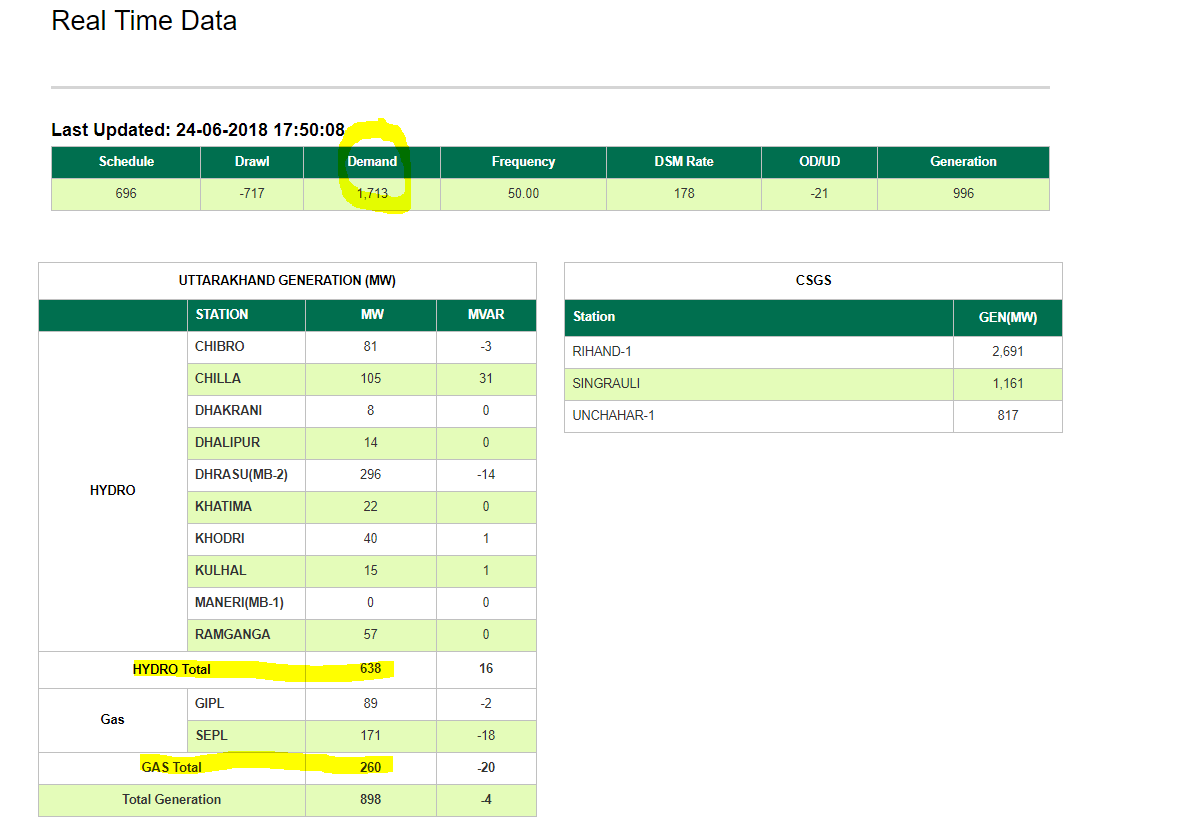Select the Generation value 996
Screen dimensions: 1187x839
tap(963, 194)
